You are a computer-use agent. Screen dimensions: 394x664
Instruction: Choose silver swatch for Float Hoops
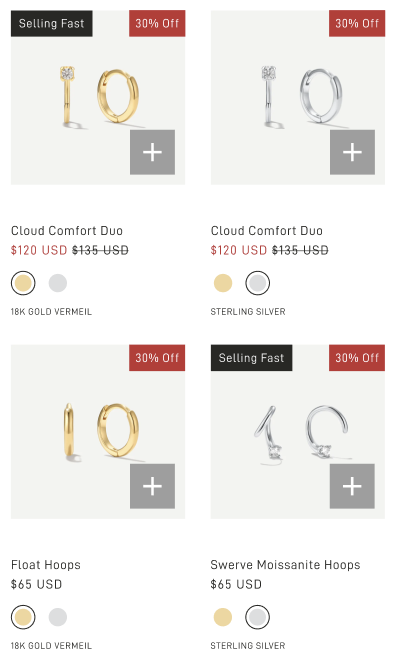coord(58,617)
